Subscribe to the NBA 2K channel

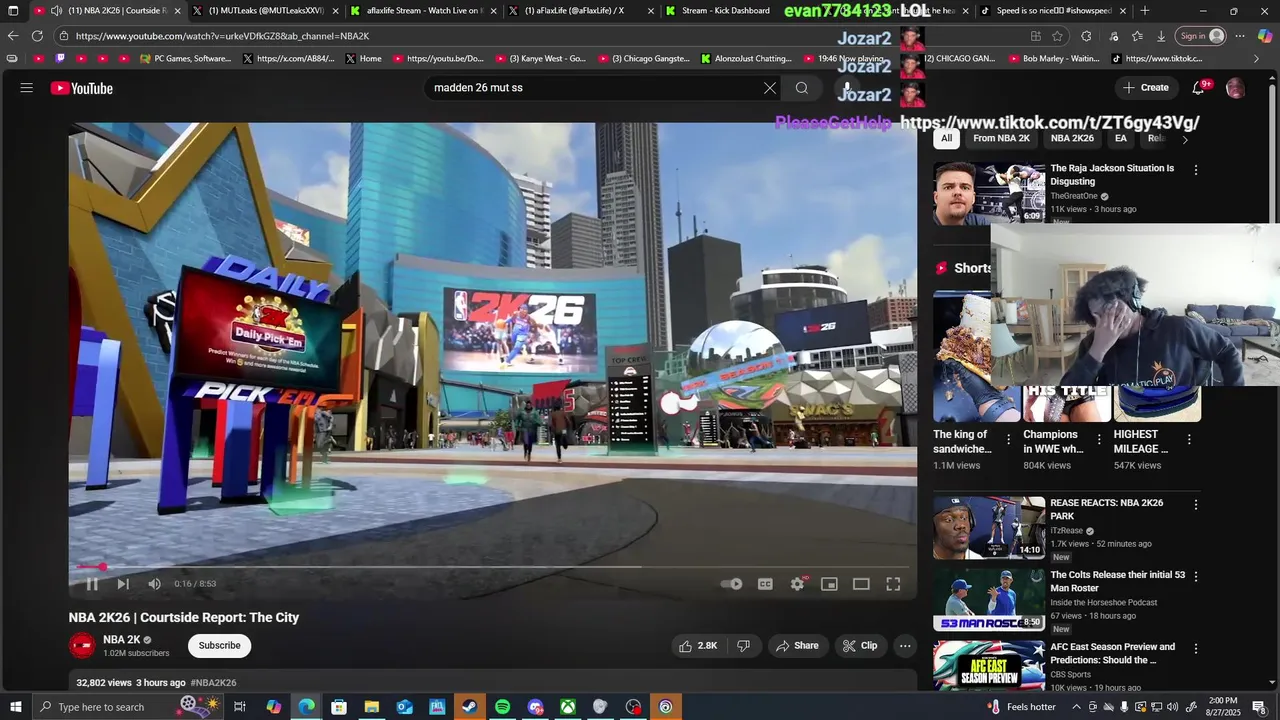pos(219,646)
